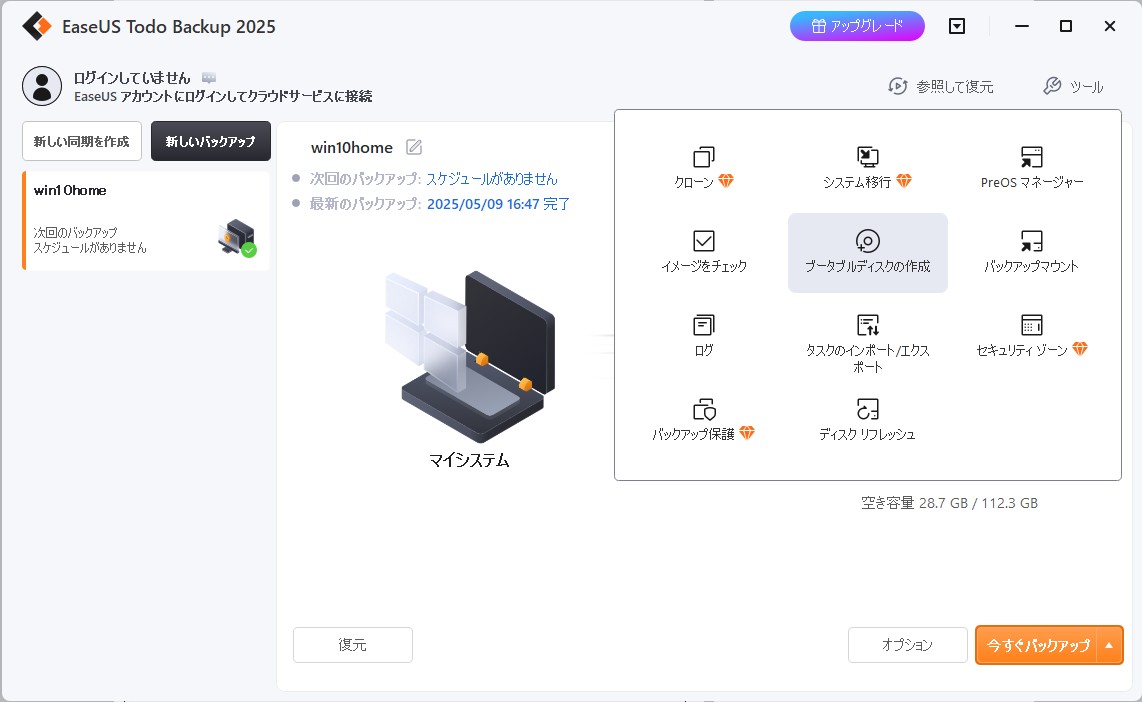This screenshot has width=1142, height=702.
Task: Click the アップグレード upgrade button
Action: point(857,26)
